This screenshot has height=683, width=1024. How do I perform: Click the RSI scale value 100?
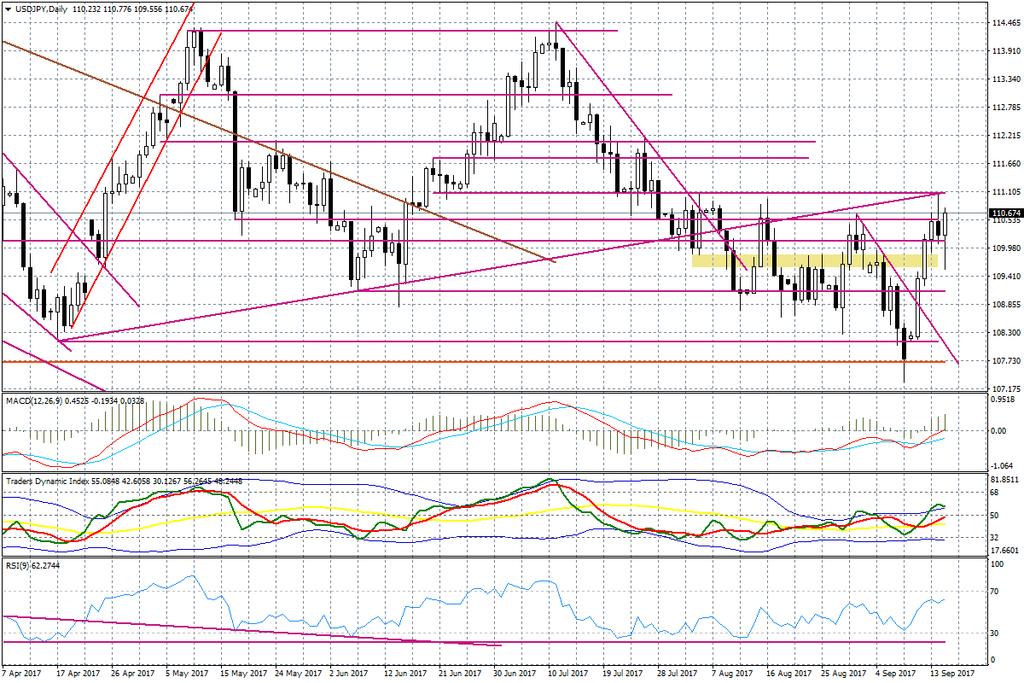pos(998,564)
